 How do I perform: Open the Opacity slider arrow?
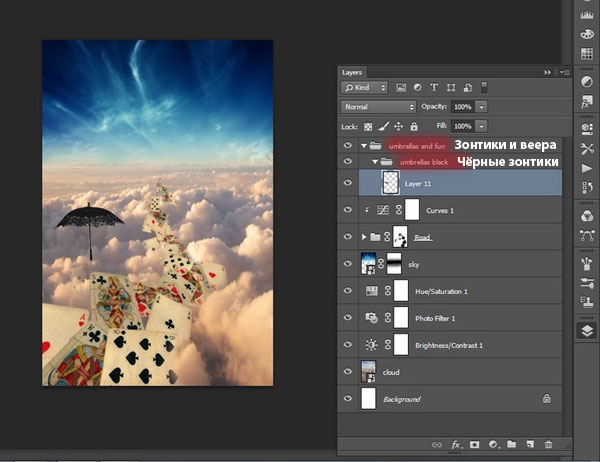coord(481,107)
